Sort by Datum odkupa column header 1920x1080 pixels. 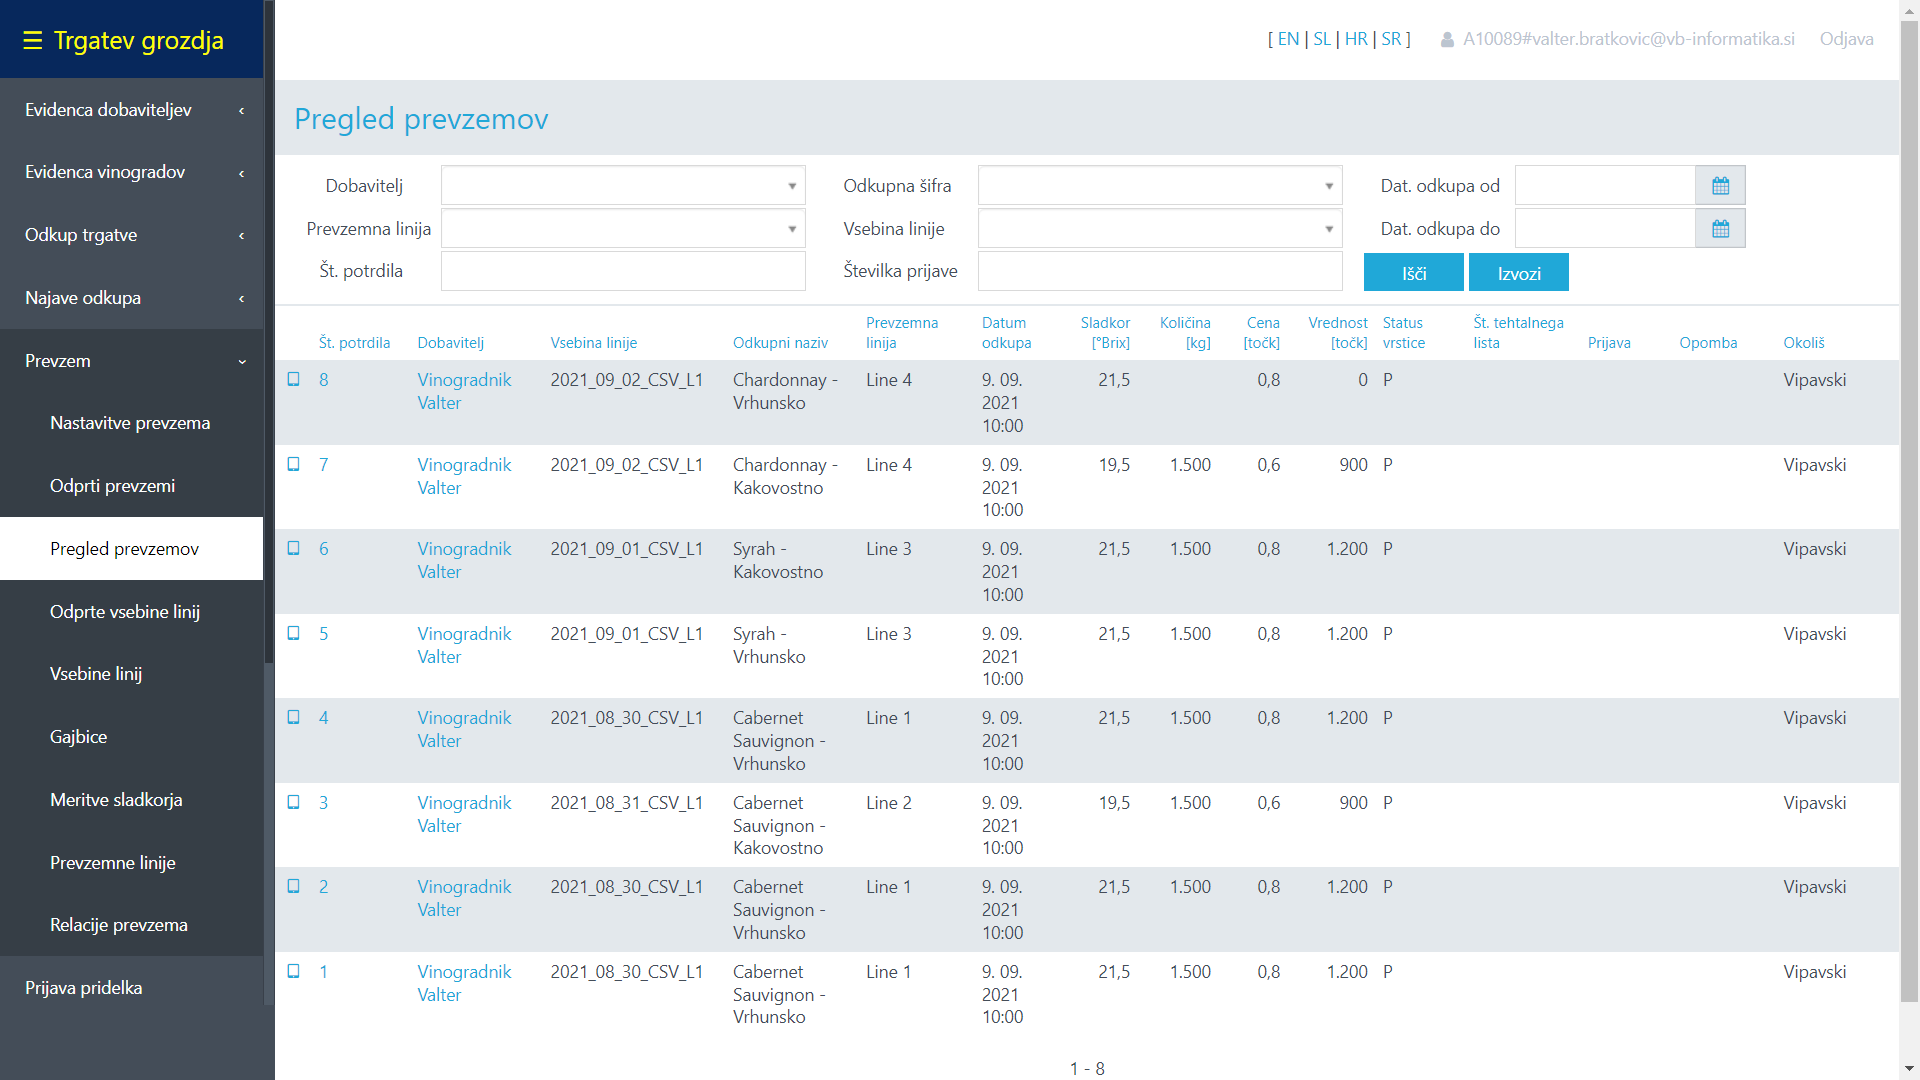point(1006,333)
